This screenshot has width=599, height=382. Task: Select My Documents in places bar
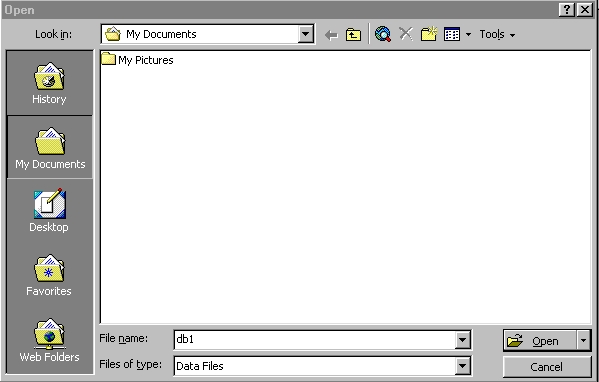pos(50,148)
